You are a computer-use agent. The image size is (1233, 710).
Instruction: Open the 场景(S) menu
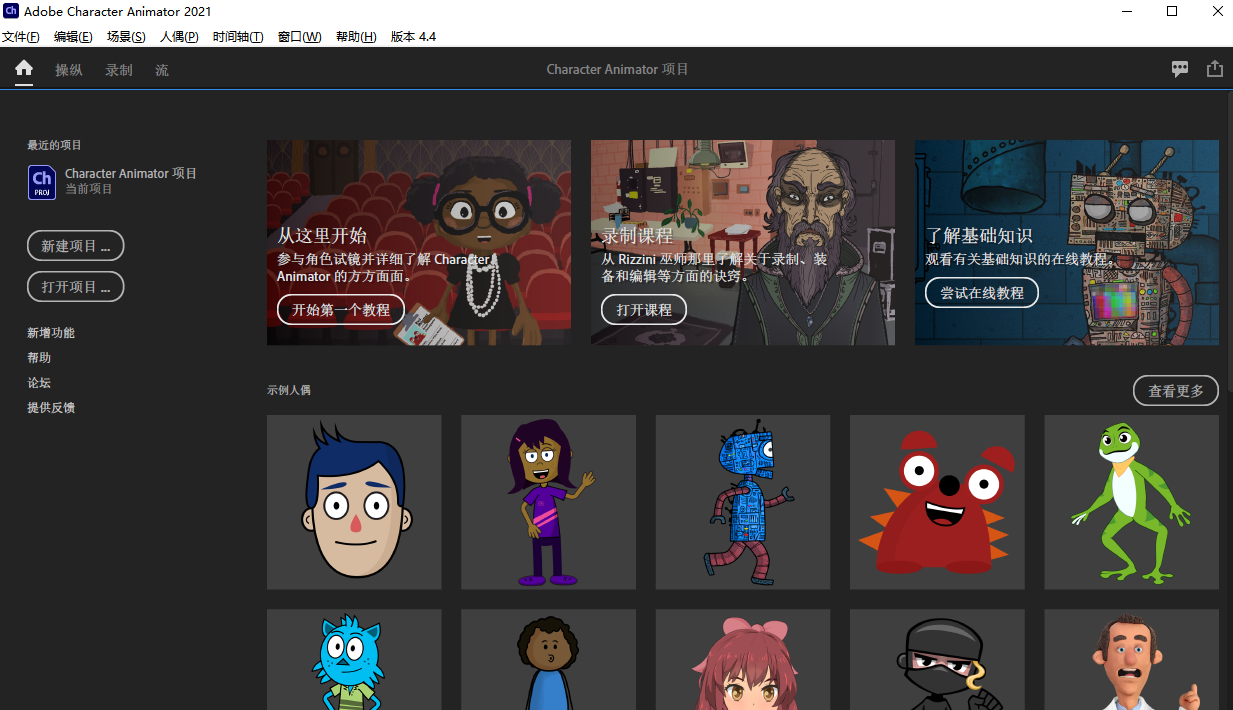(126, 37)
